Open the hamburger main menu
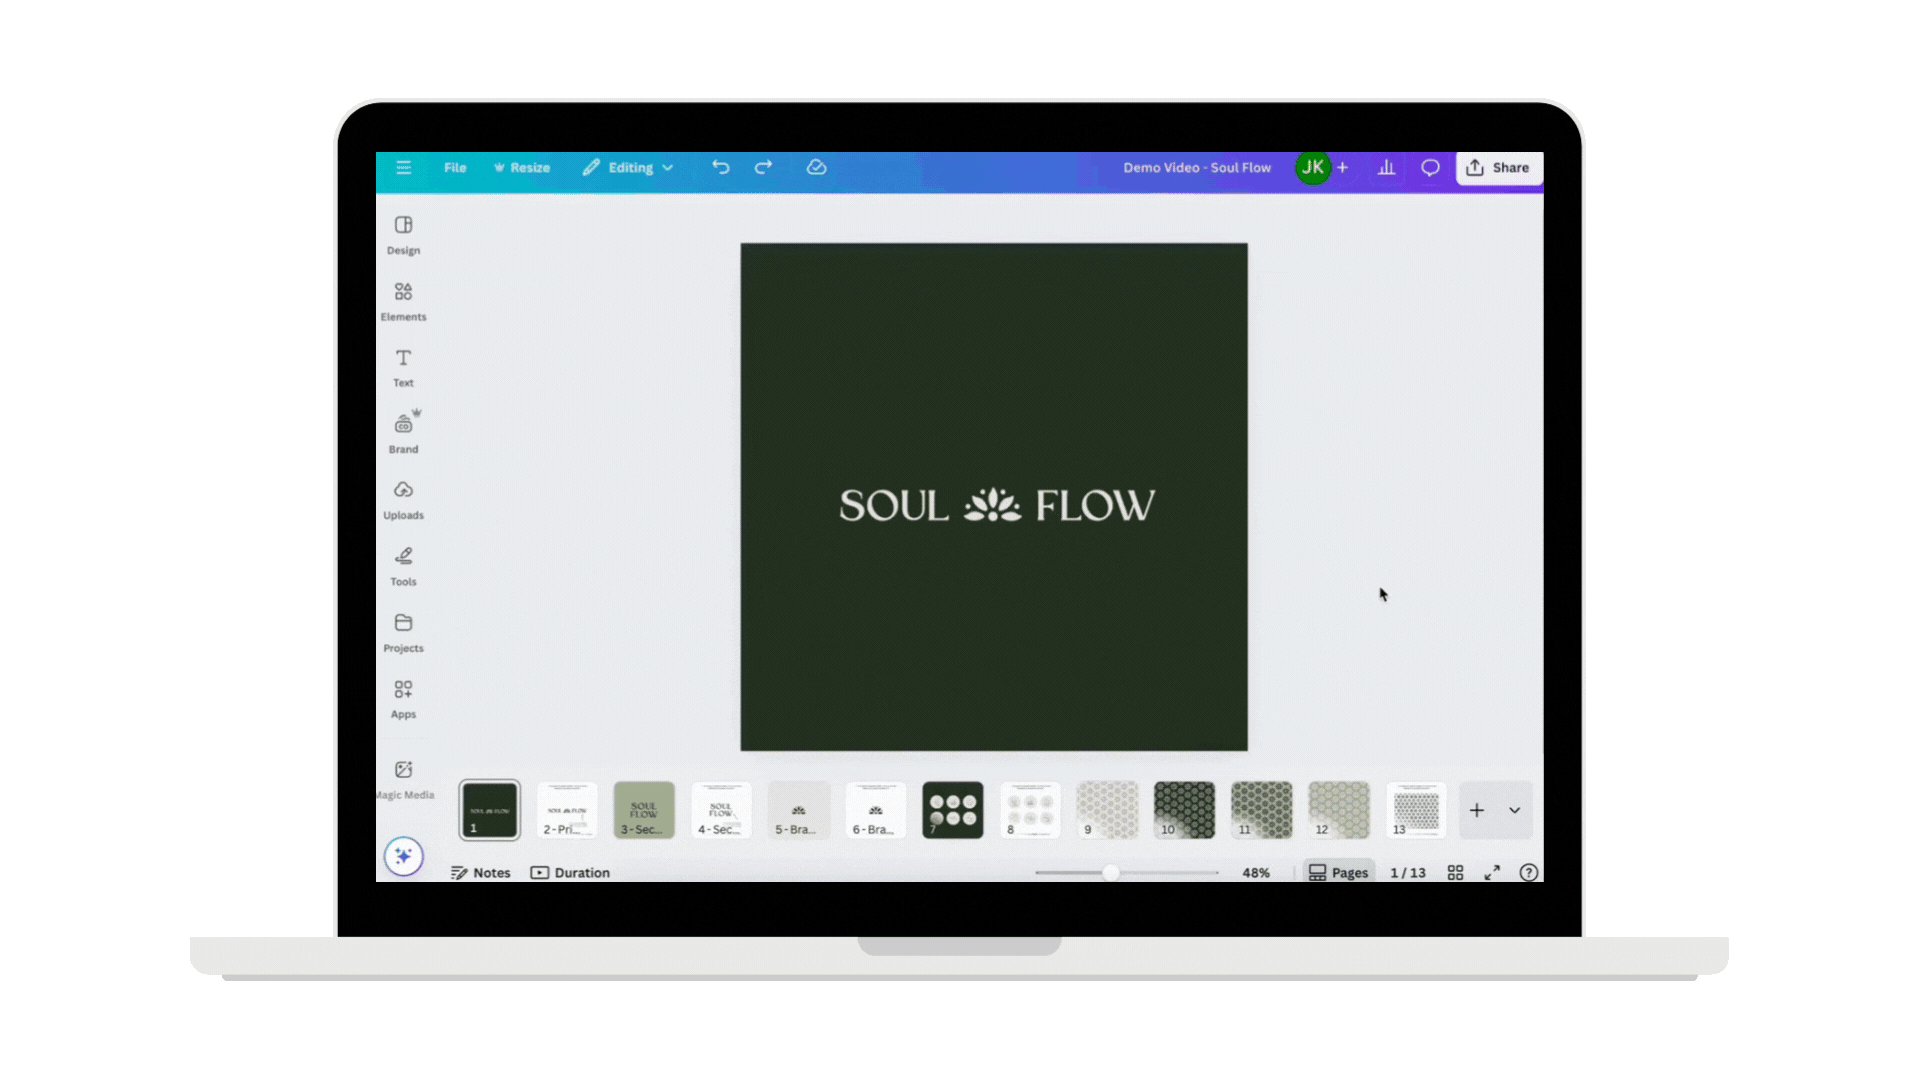Image resolution: width=1920 pixels, height=1080 pixels. pyautogui.click(x=403, y=167)
